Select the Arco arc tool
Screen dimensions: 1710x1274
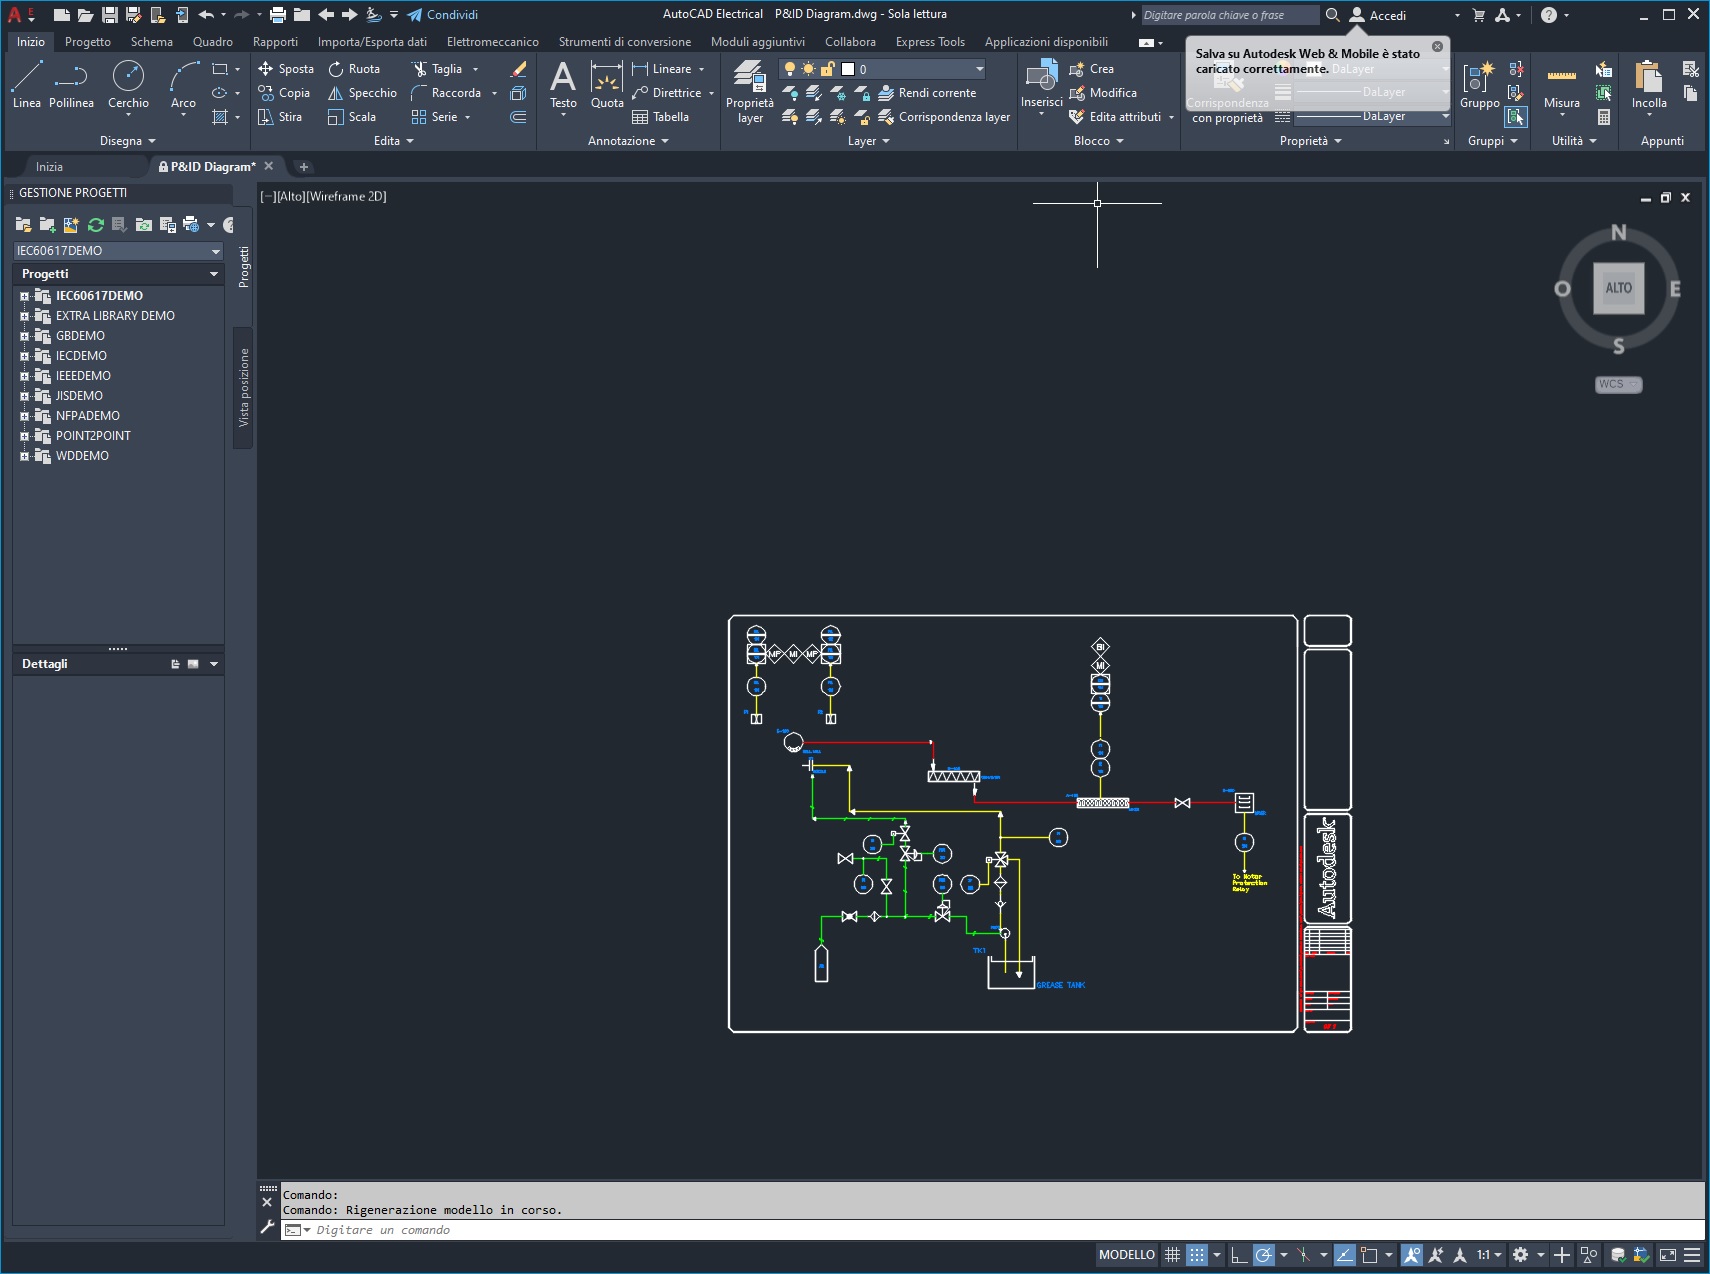pos(183,85)
